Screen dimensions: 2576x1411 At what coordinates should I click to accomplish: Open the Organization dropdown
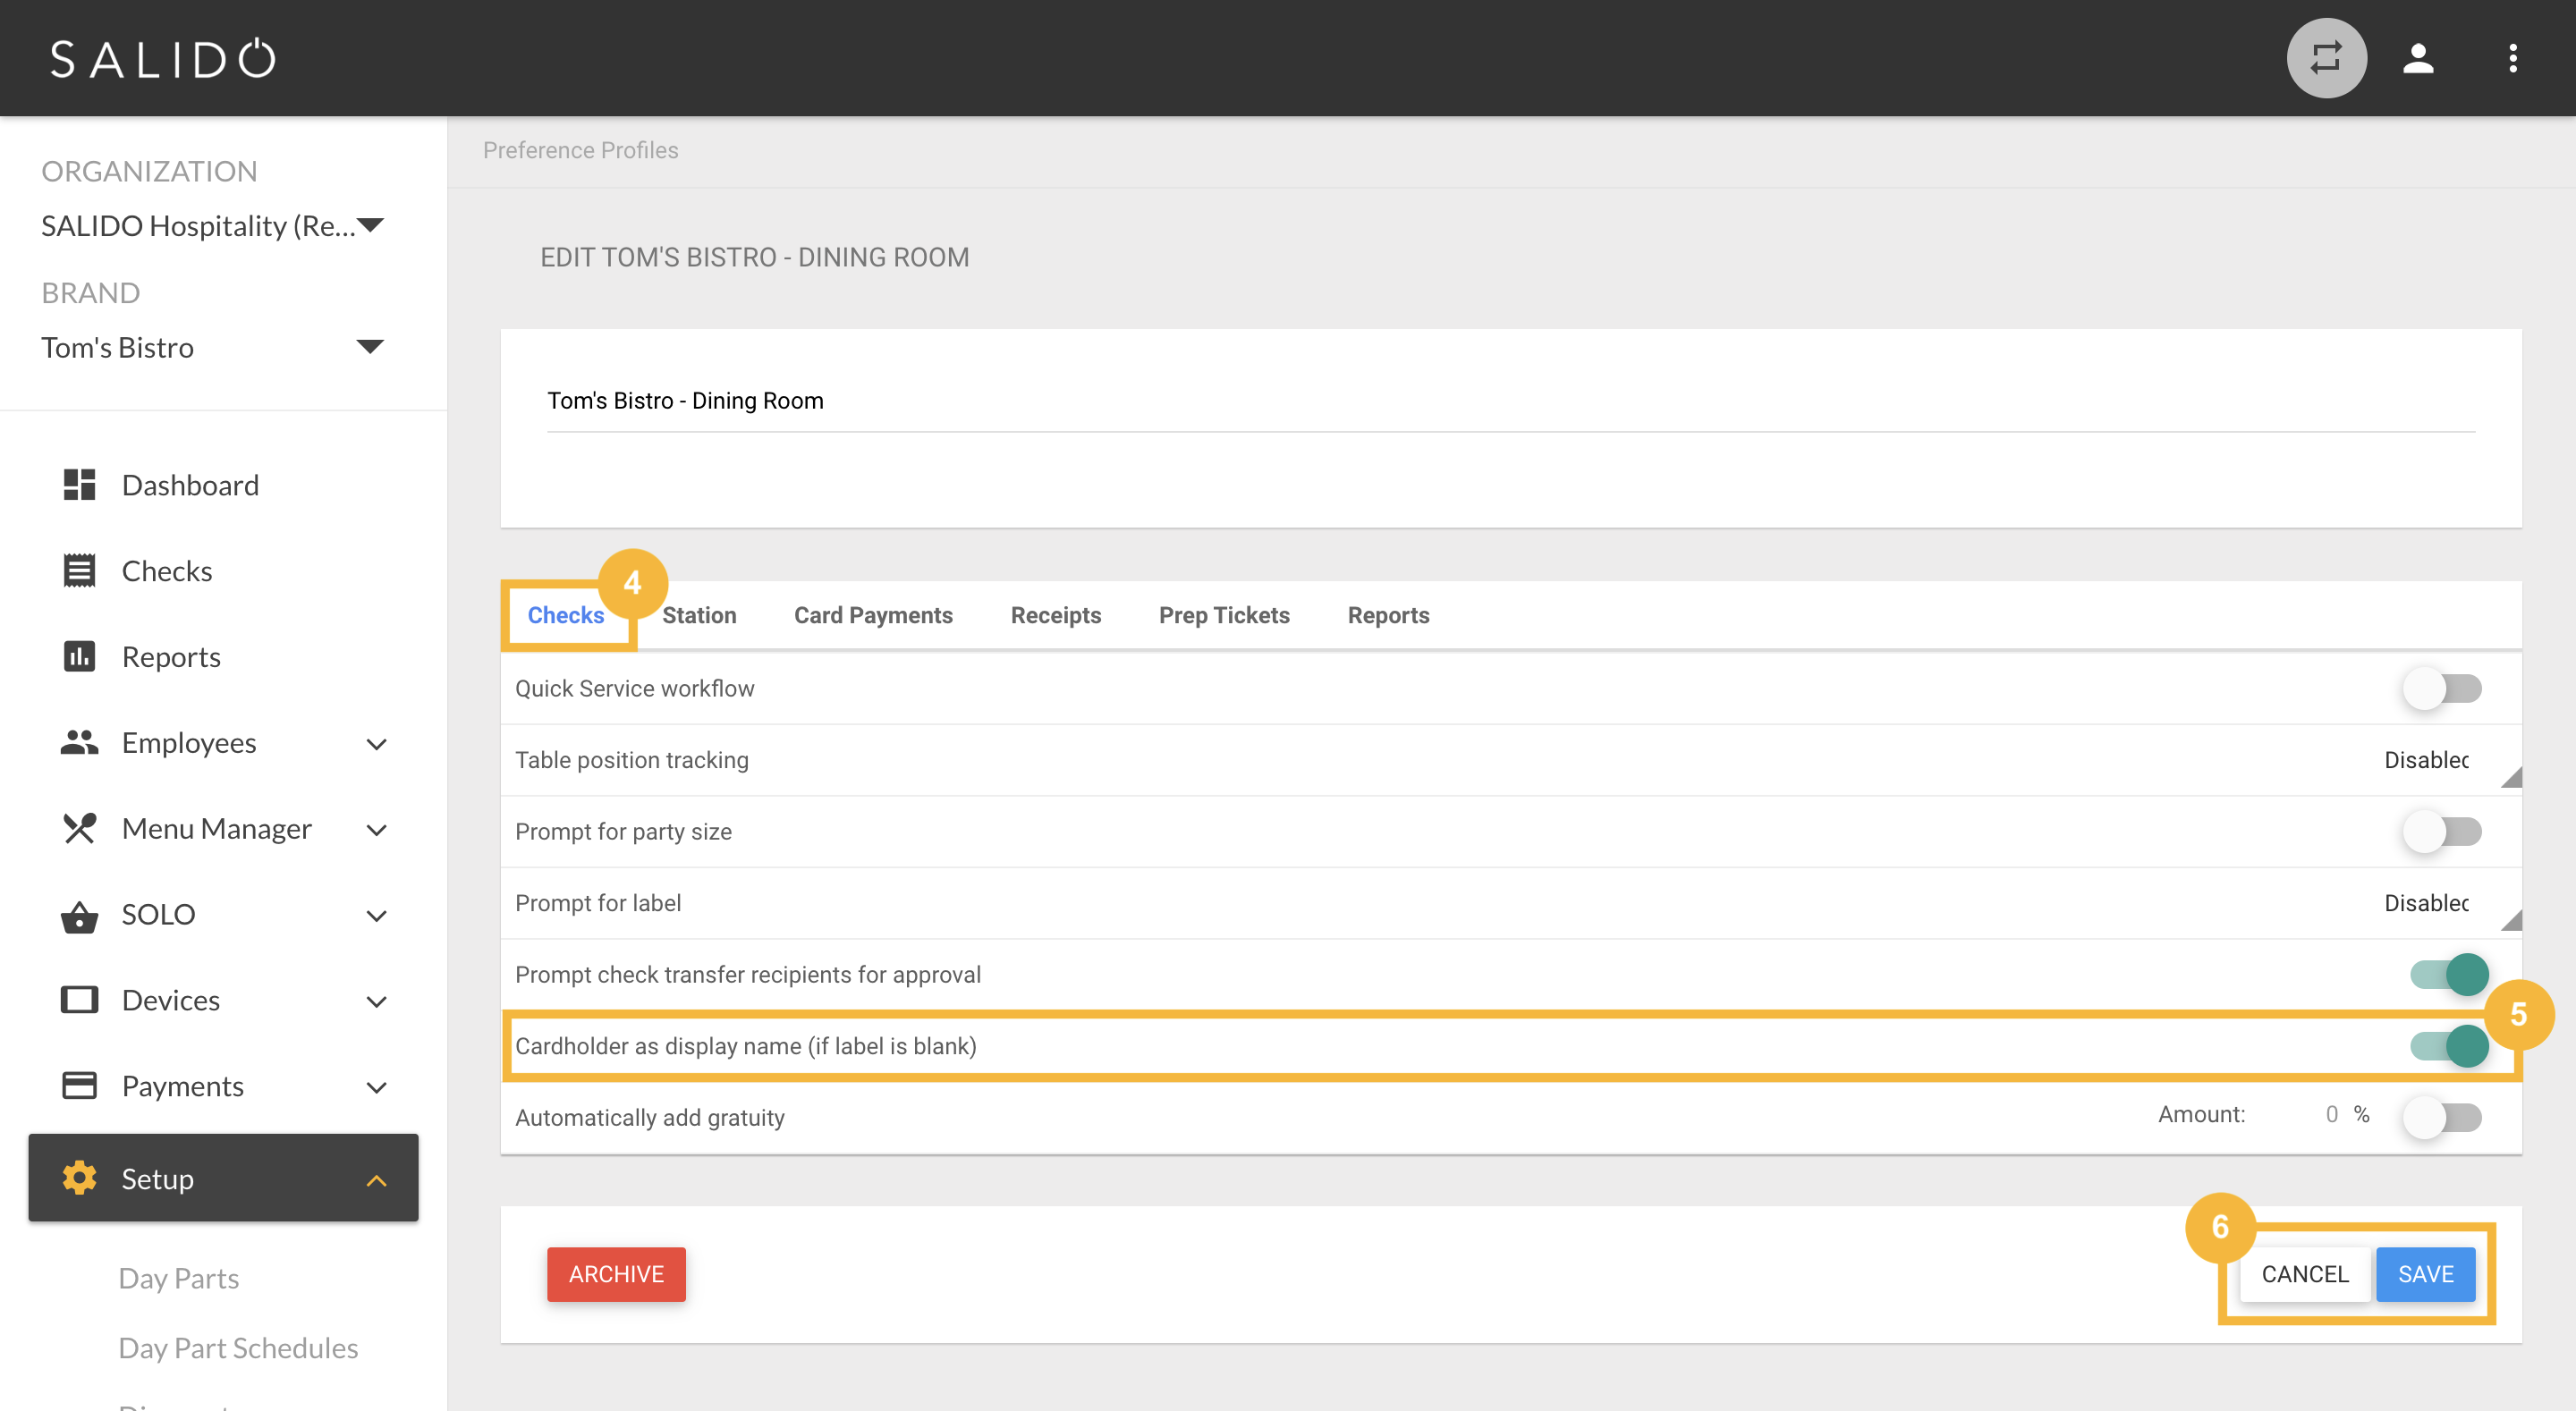[213, 226]
